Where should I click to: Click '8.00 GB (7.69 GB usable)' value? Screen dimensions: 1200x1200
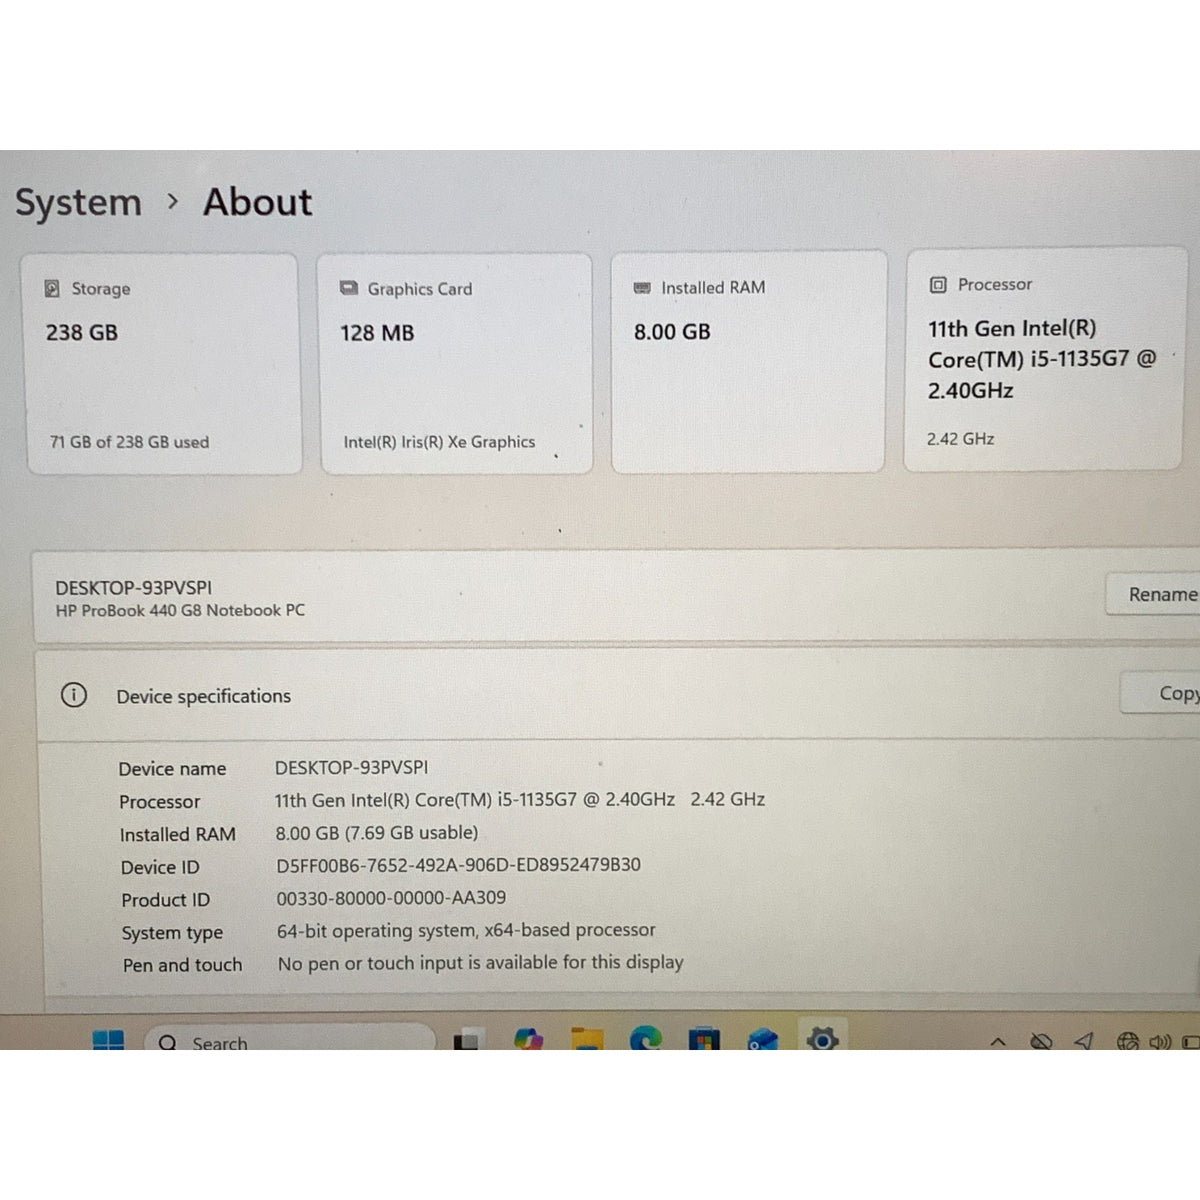[x=377, y=832]
